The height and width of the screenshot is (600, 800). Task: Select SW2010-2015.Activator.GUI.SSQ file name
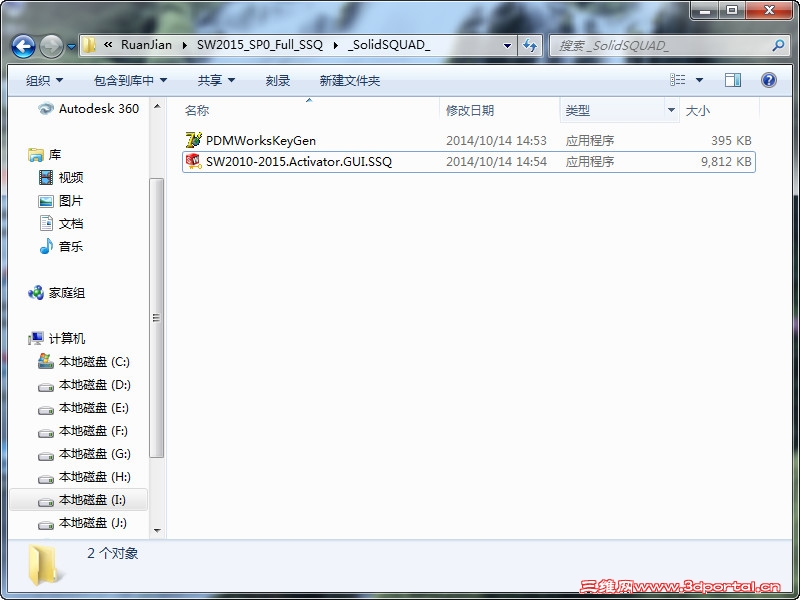(299, 162)
